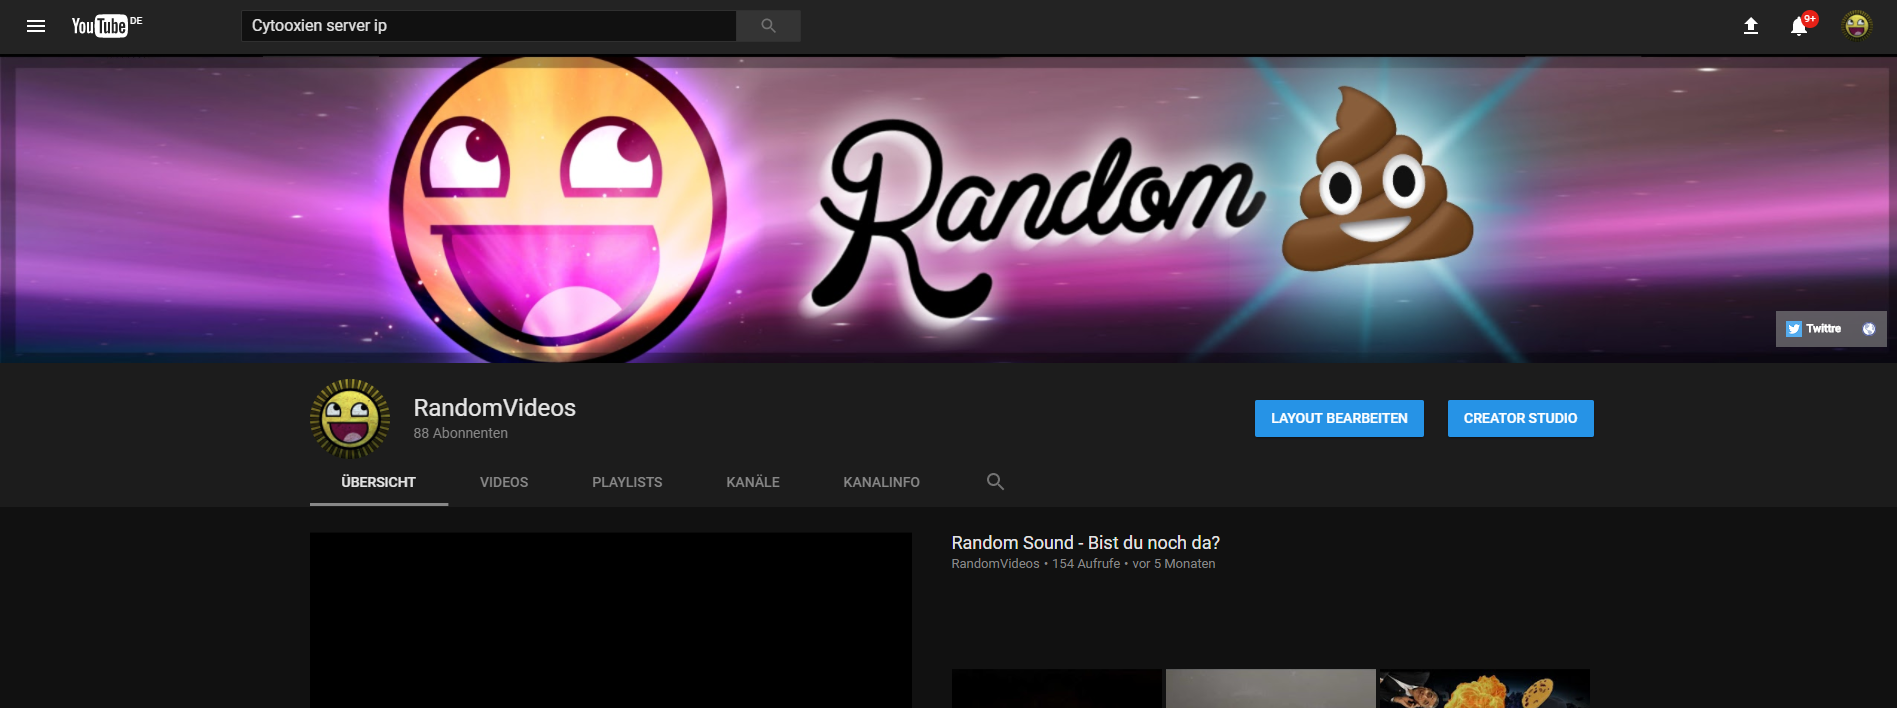Open Creator Studio
This screenshot has height=708, width=1897.
(x=1520, y=419)
